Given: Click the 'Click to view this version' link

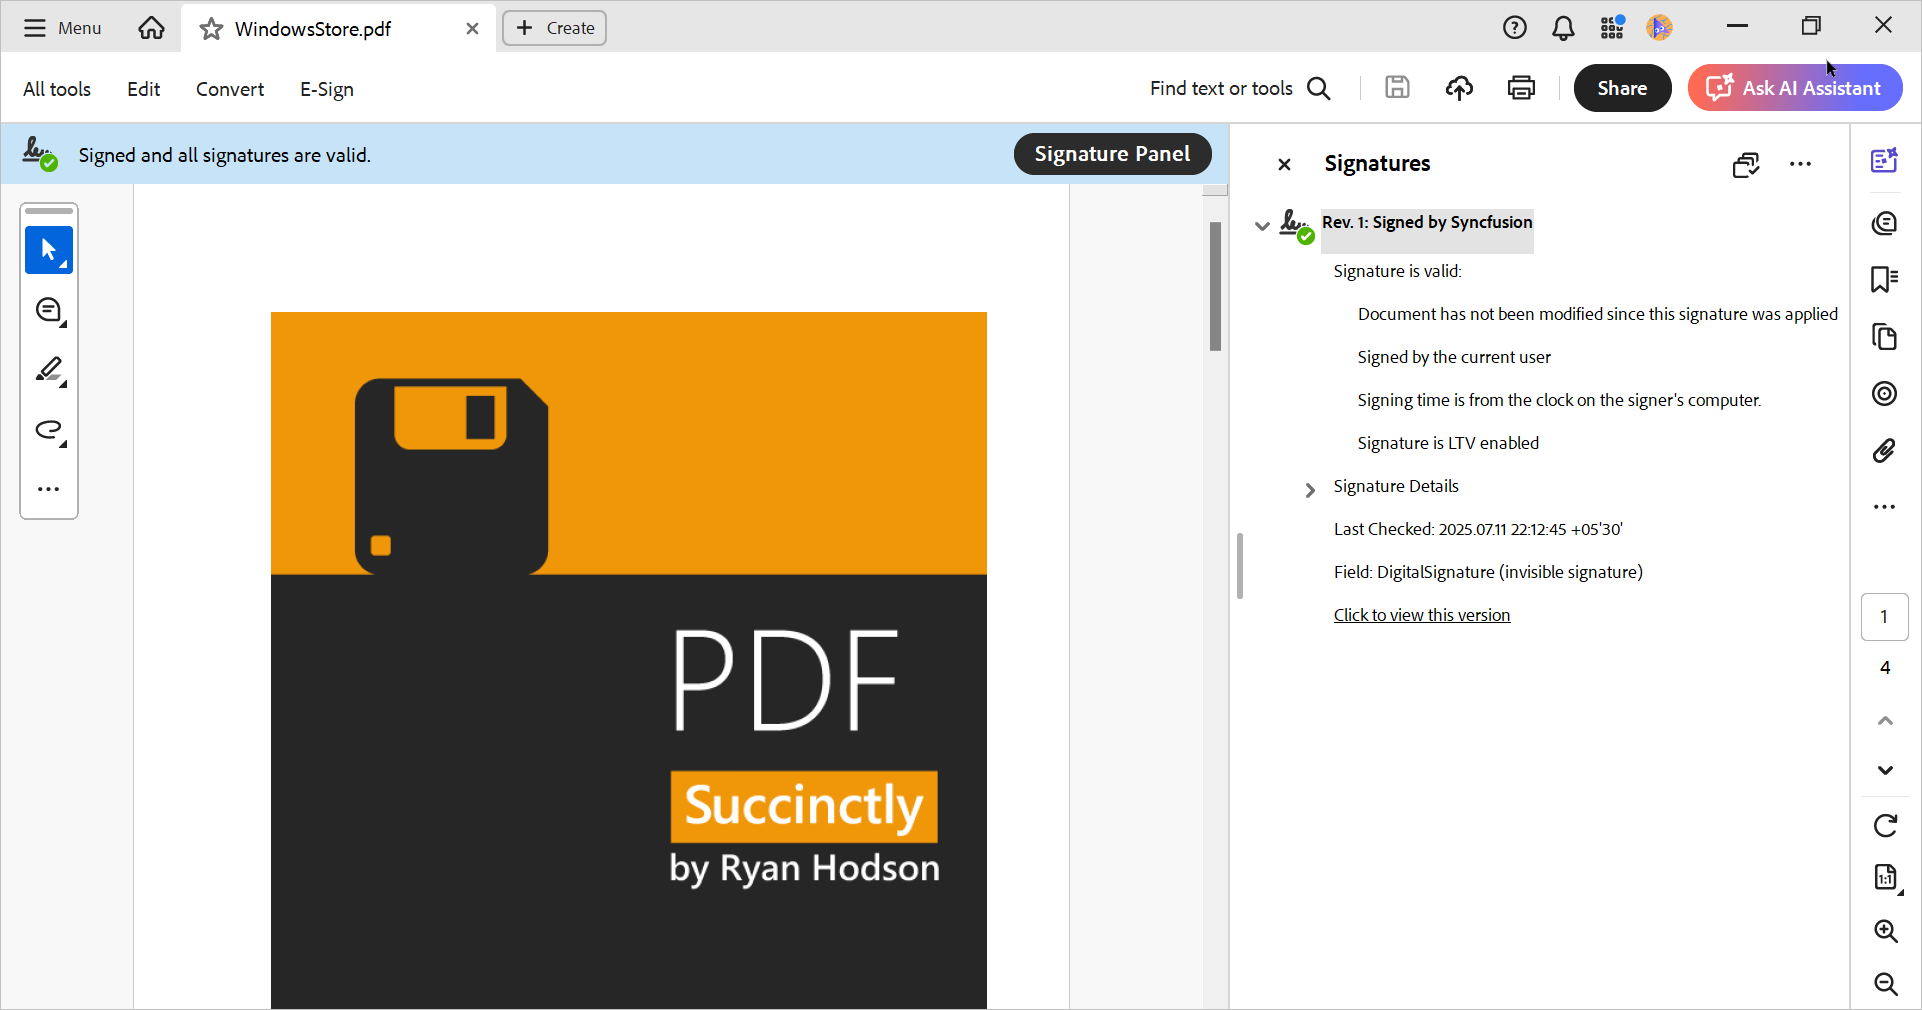Looking at the screenshot, I should [x=1422, y=615].
